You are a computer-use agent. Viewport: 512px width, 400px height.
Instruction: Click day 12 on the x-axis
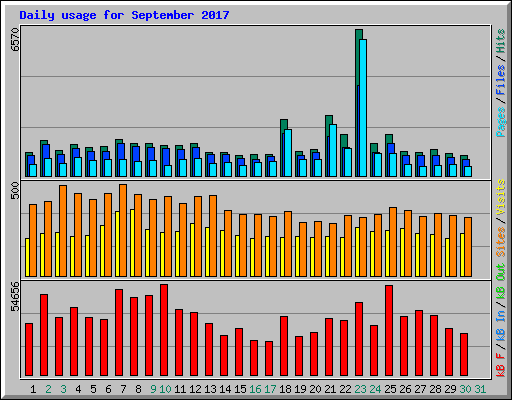coord(195,389)
